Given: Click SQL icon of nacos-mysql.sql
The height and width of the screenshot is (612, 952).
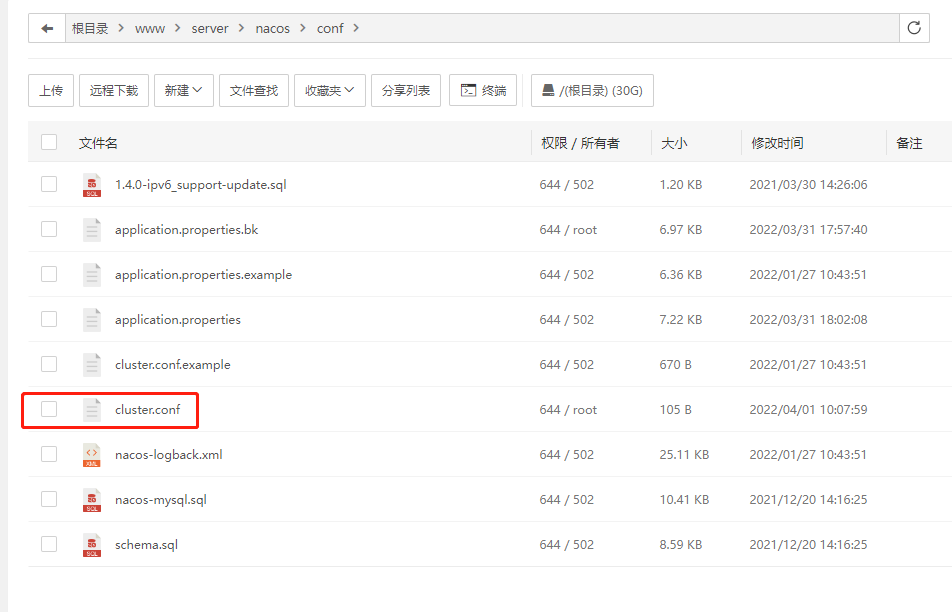Looking at the screenshot, I should click(x=92, y=500).
